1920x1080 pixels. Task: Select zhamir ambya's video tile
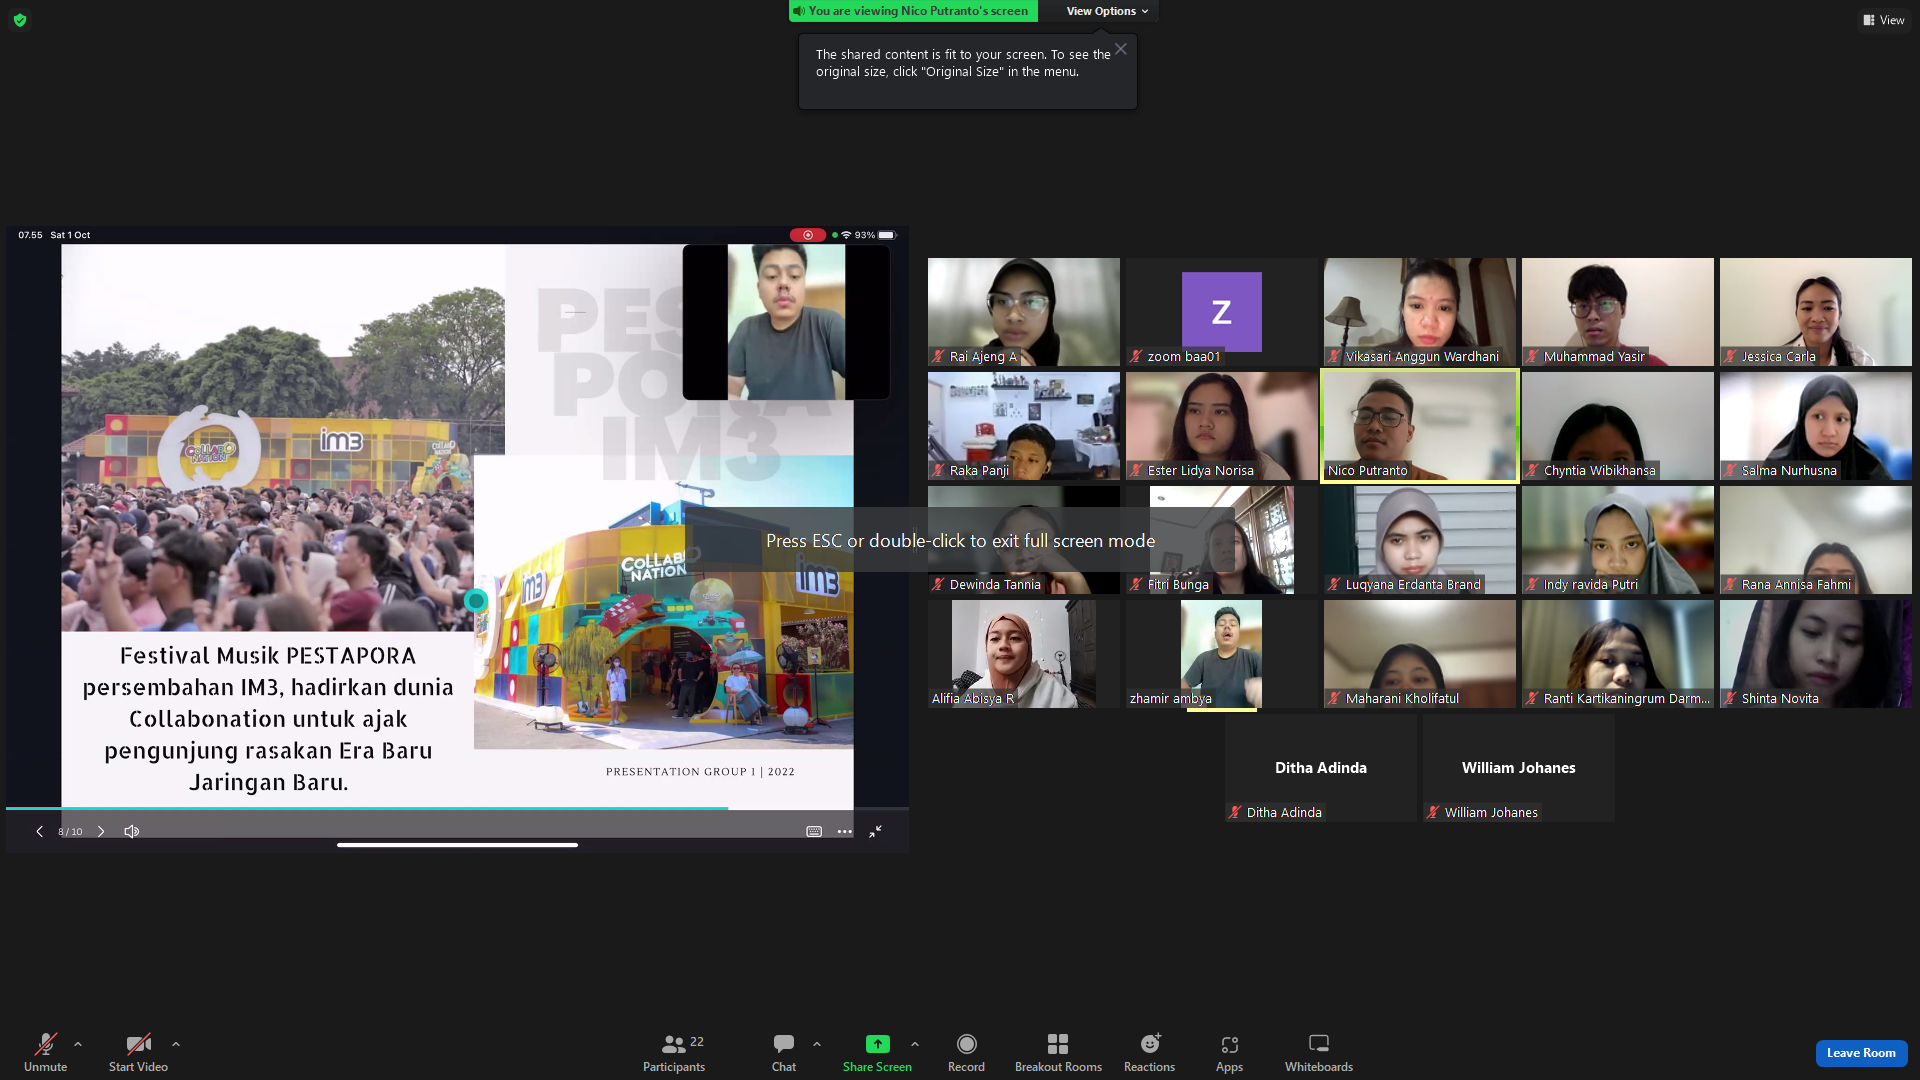pyautogui.click(x=1222, y=654)
